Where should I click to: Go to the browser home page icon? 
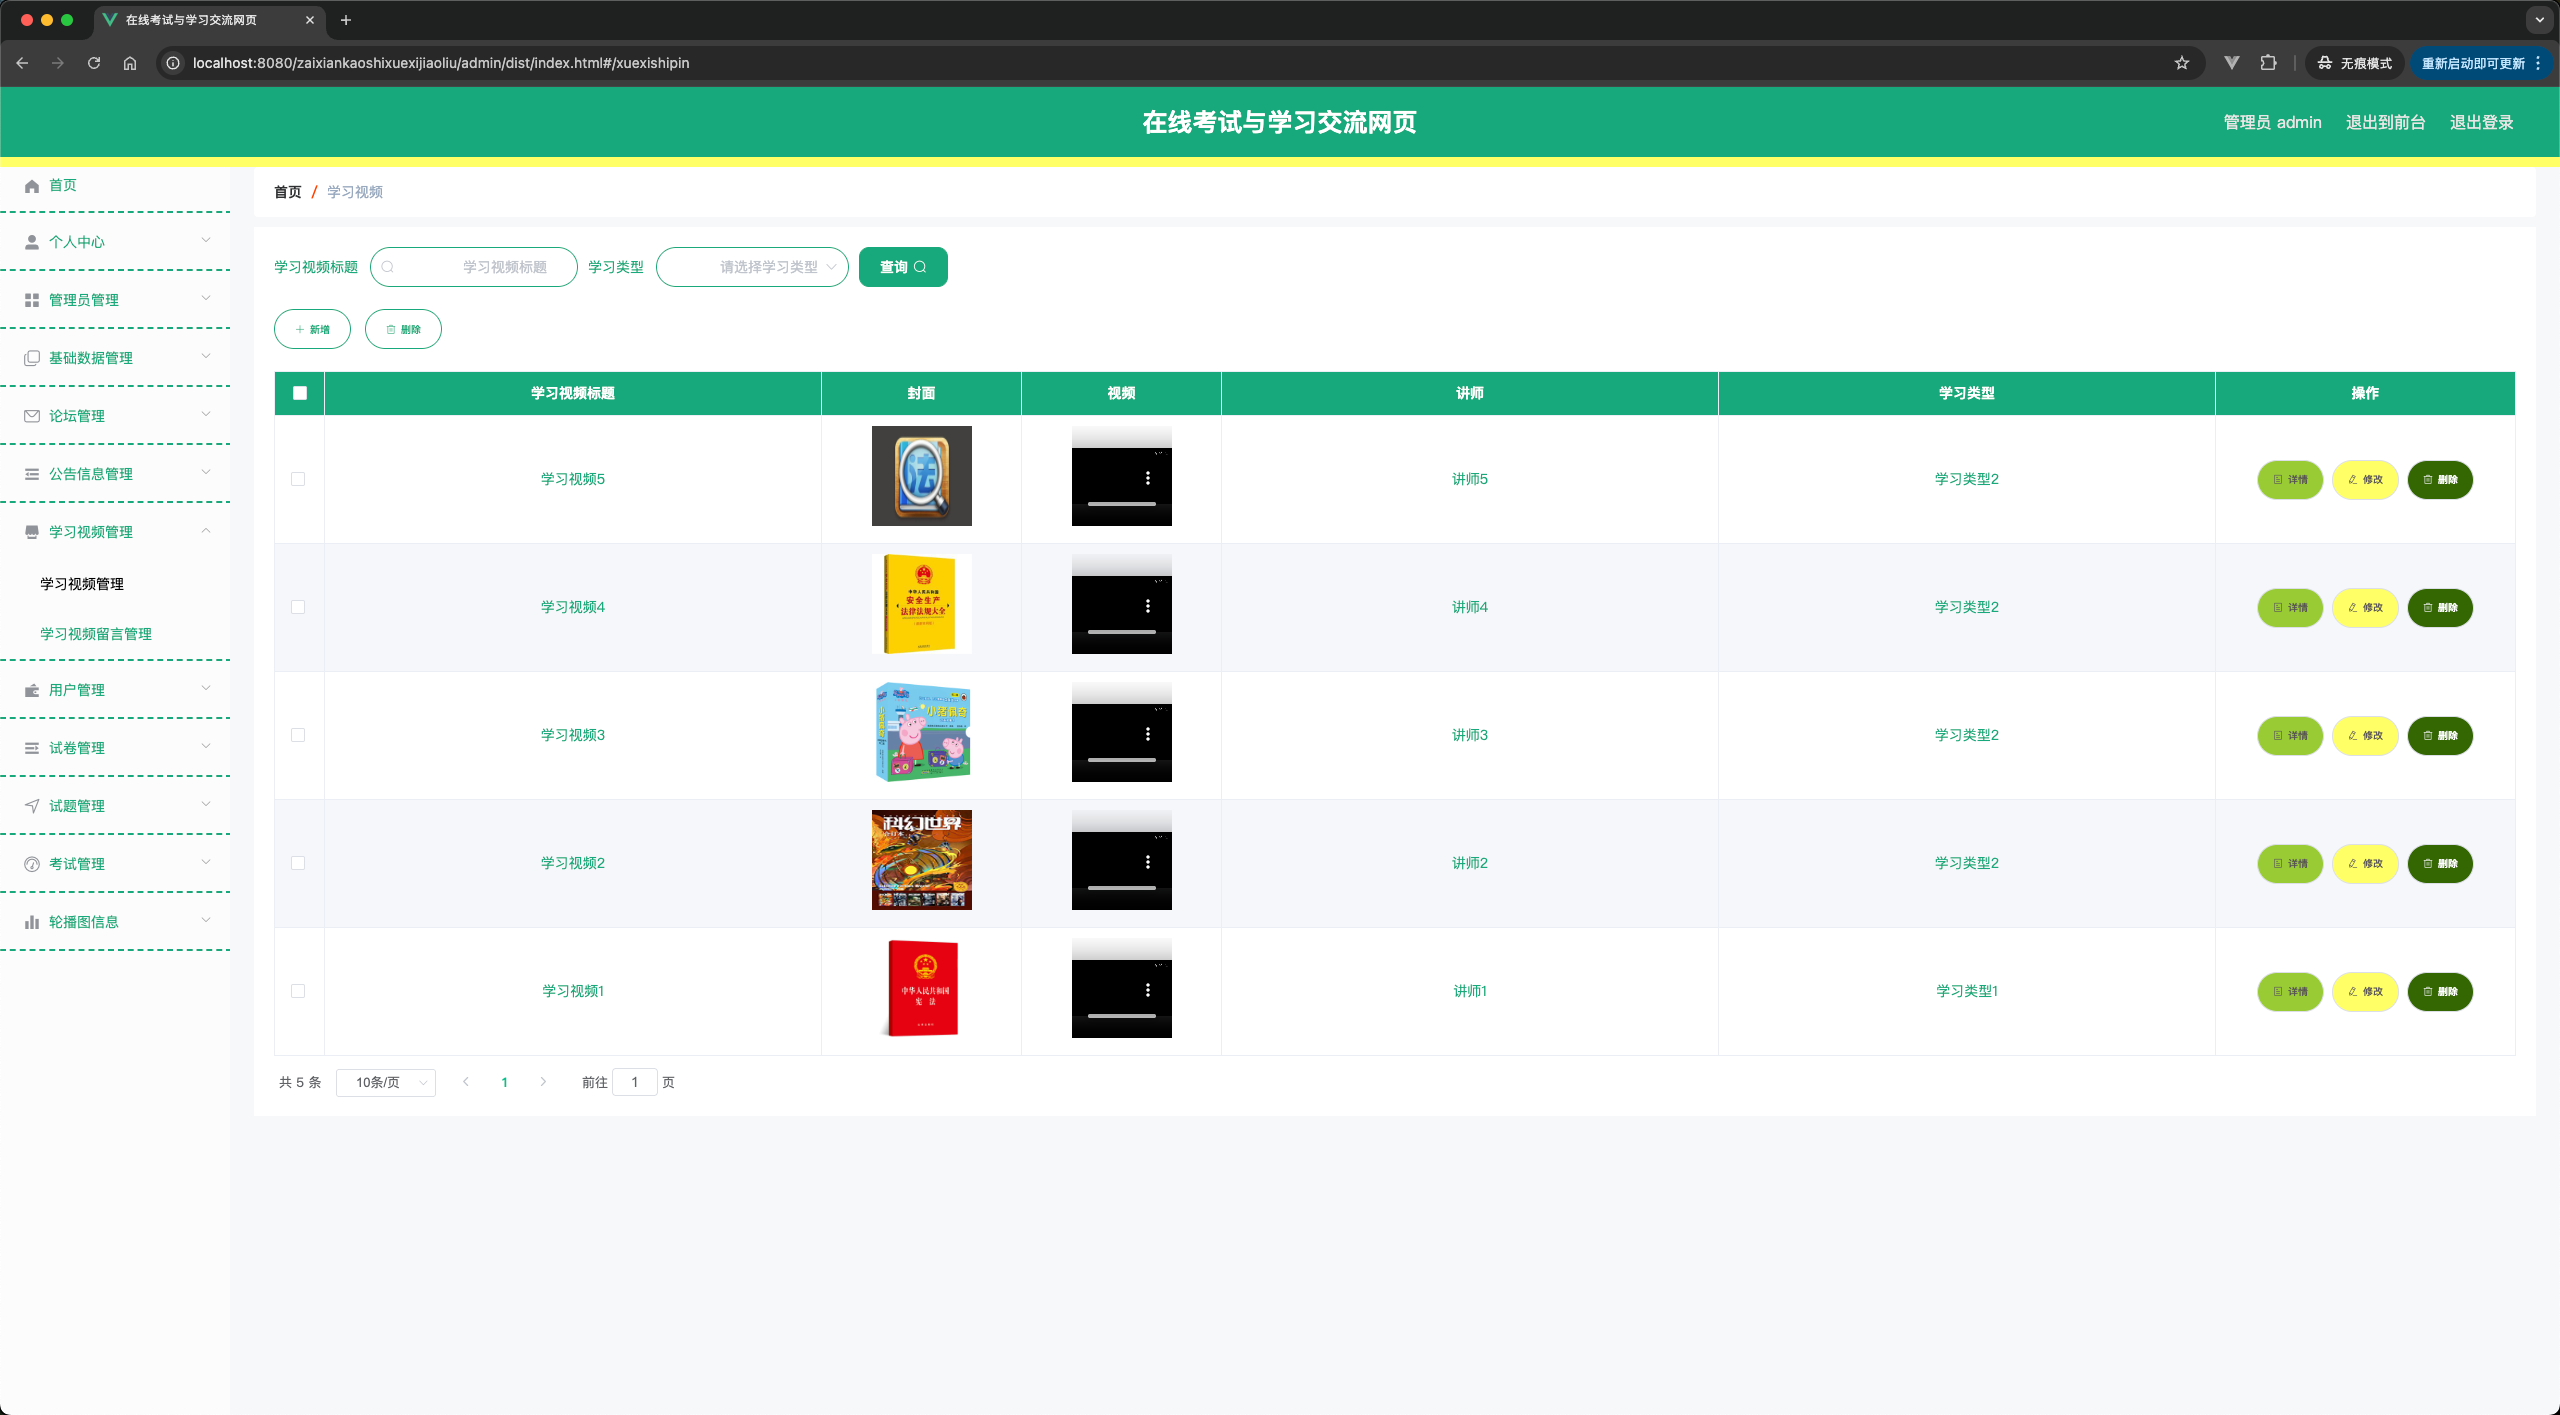pos(130,63)
